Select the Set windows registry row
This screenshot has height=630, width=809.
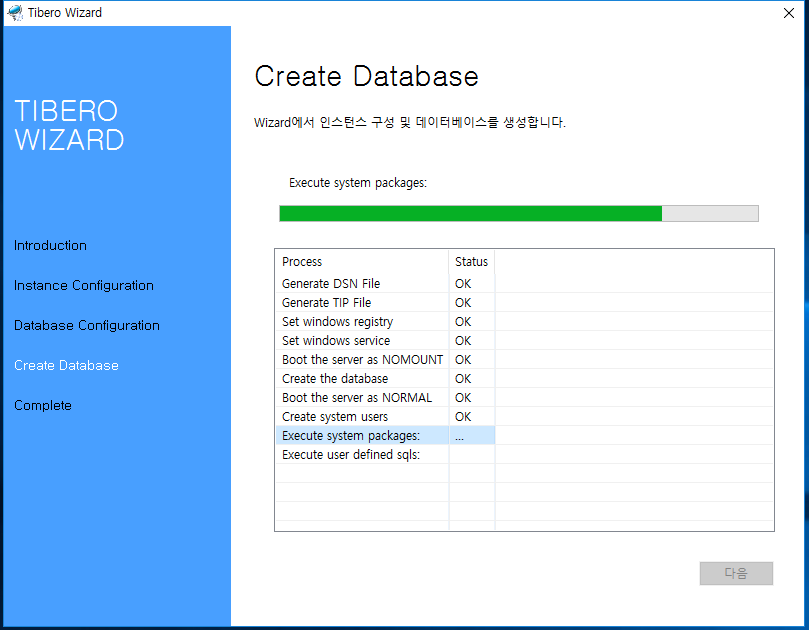point(524,321)
